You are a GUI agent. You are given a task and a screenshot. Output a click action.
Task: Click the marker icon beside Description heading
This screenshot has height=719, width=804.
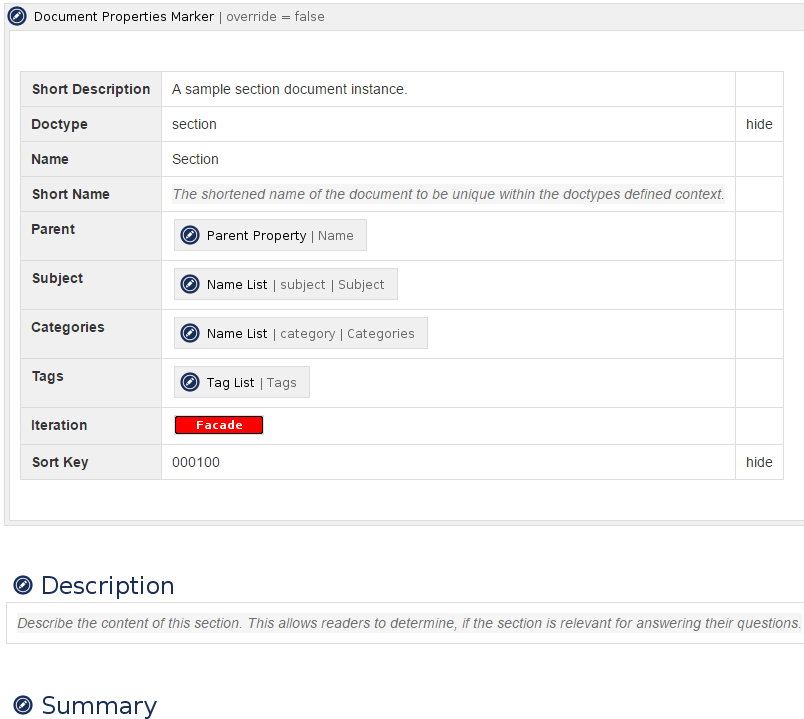[x=24, y=585]
